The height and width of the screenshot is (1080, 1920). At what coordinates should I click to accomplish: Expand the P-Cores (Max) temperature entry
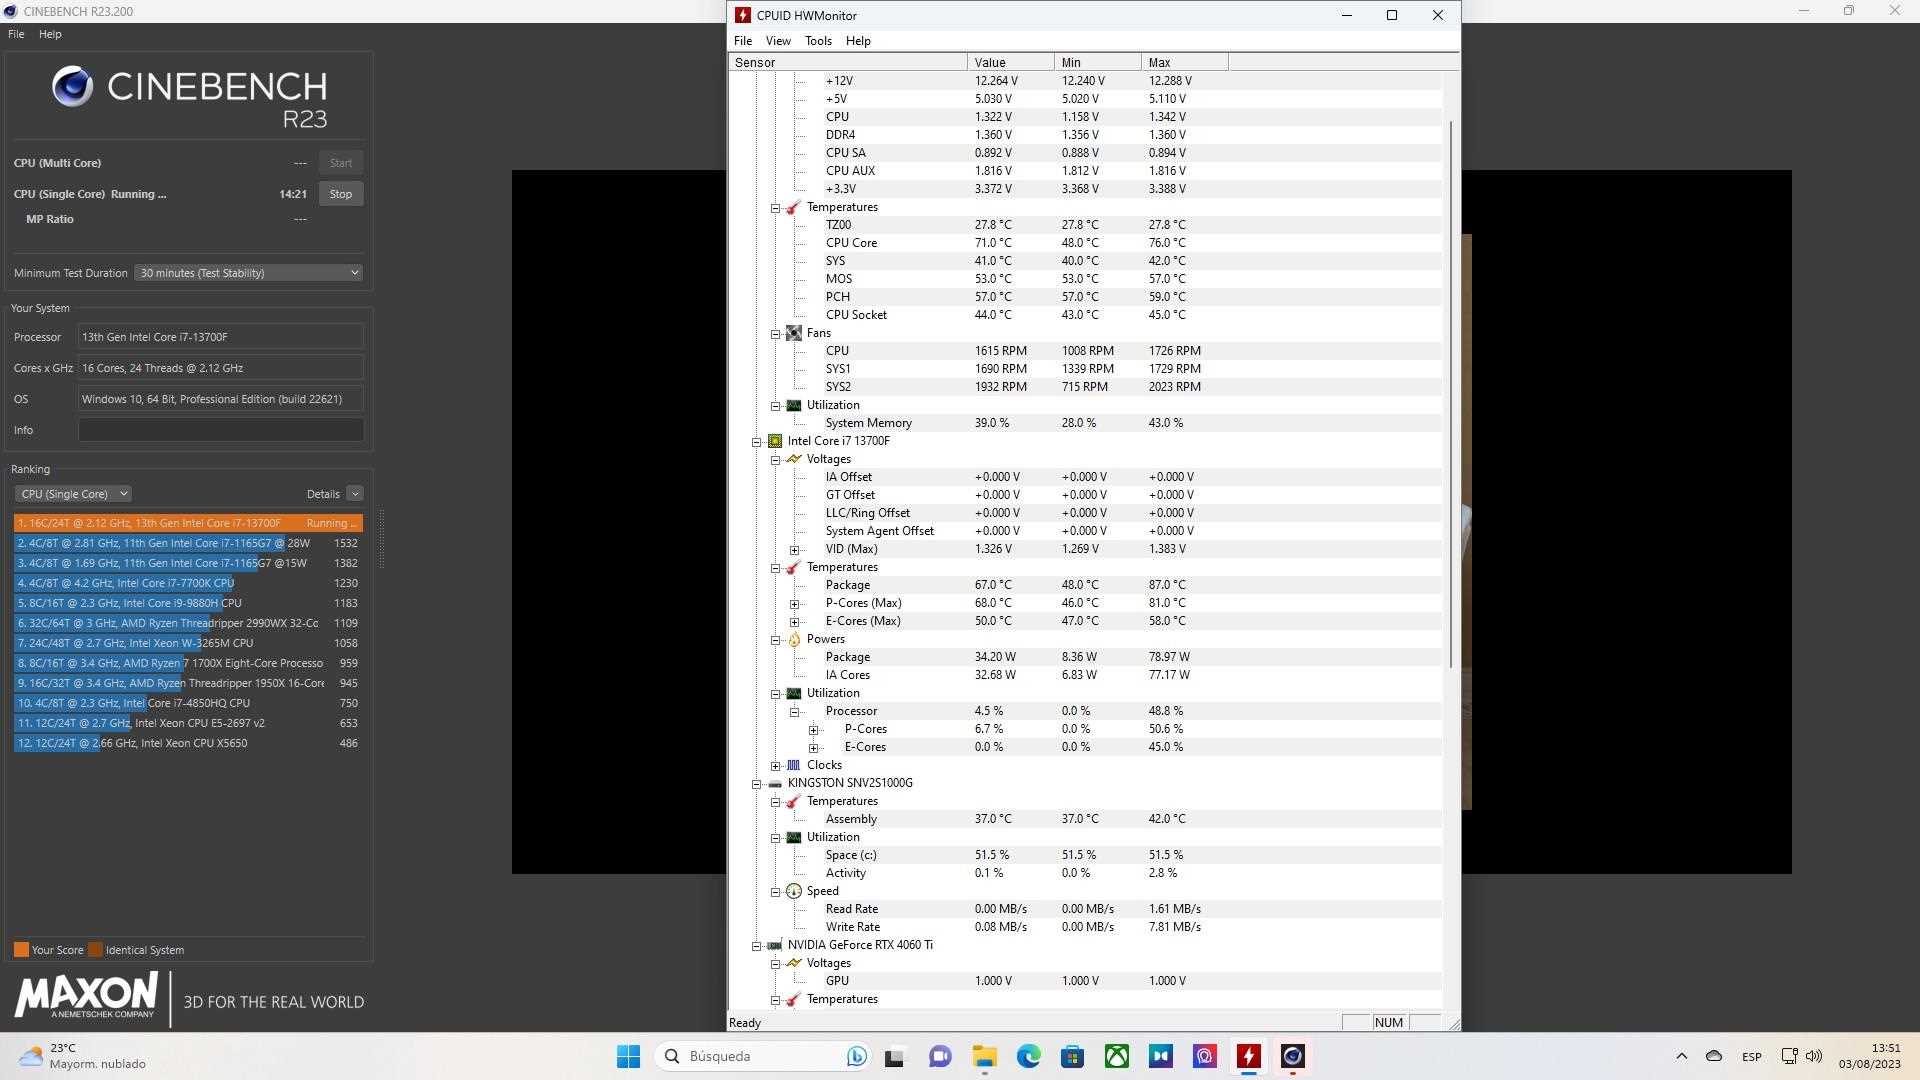coord(795,604)
